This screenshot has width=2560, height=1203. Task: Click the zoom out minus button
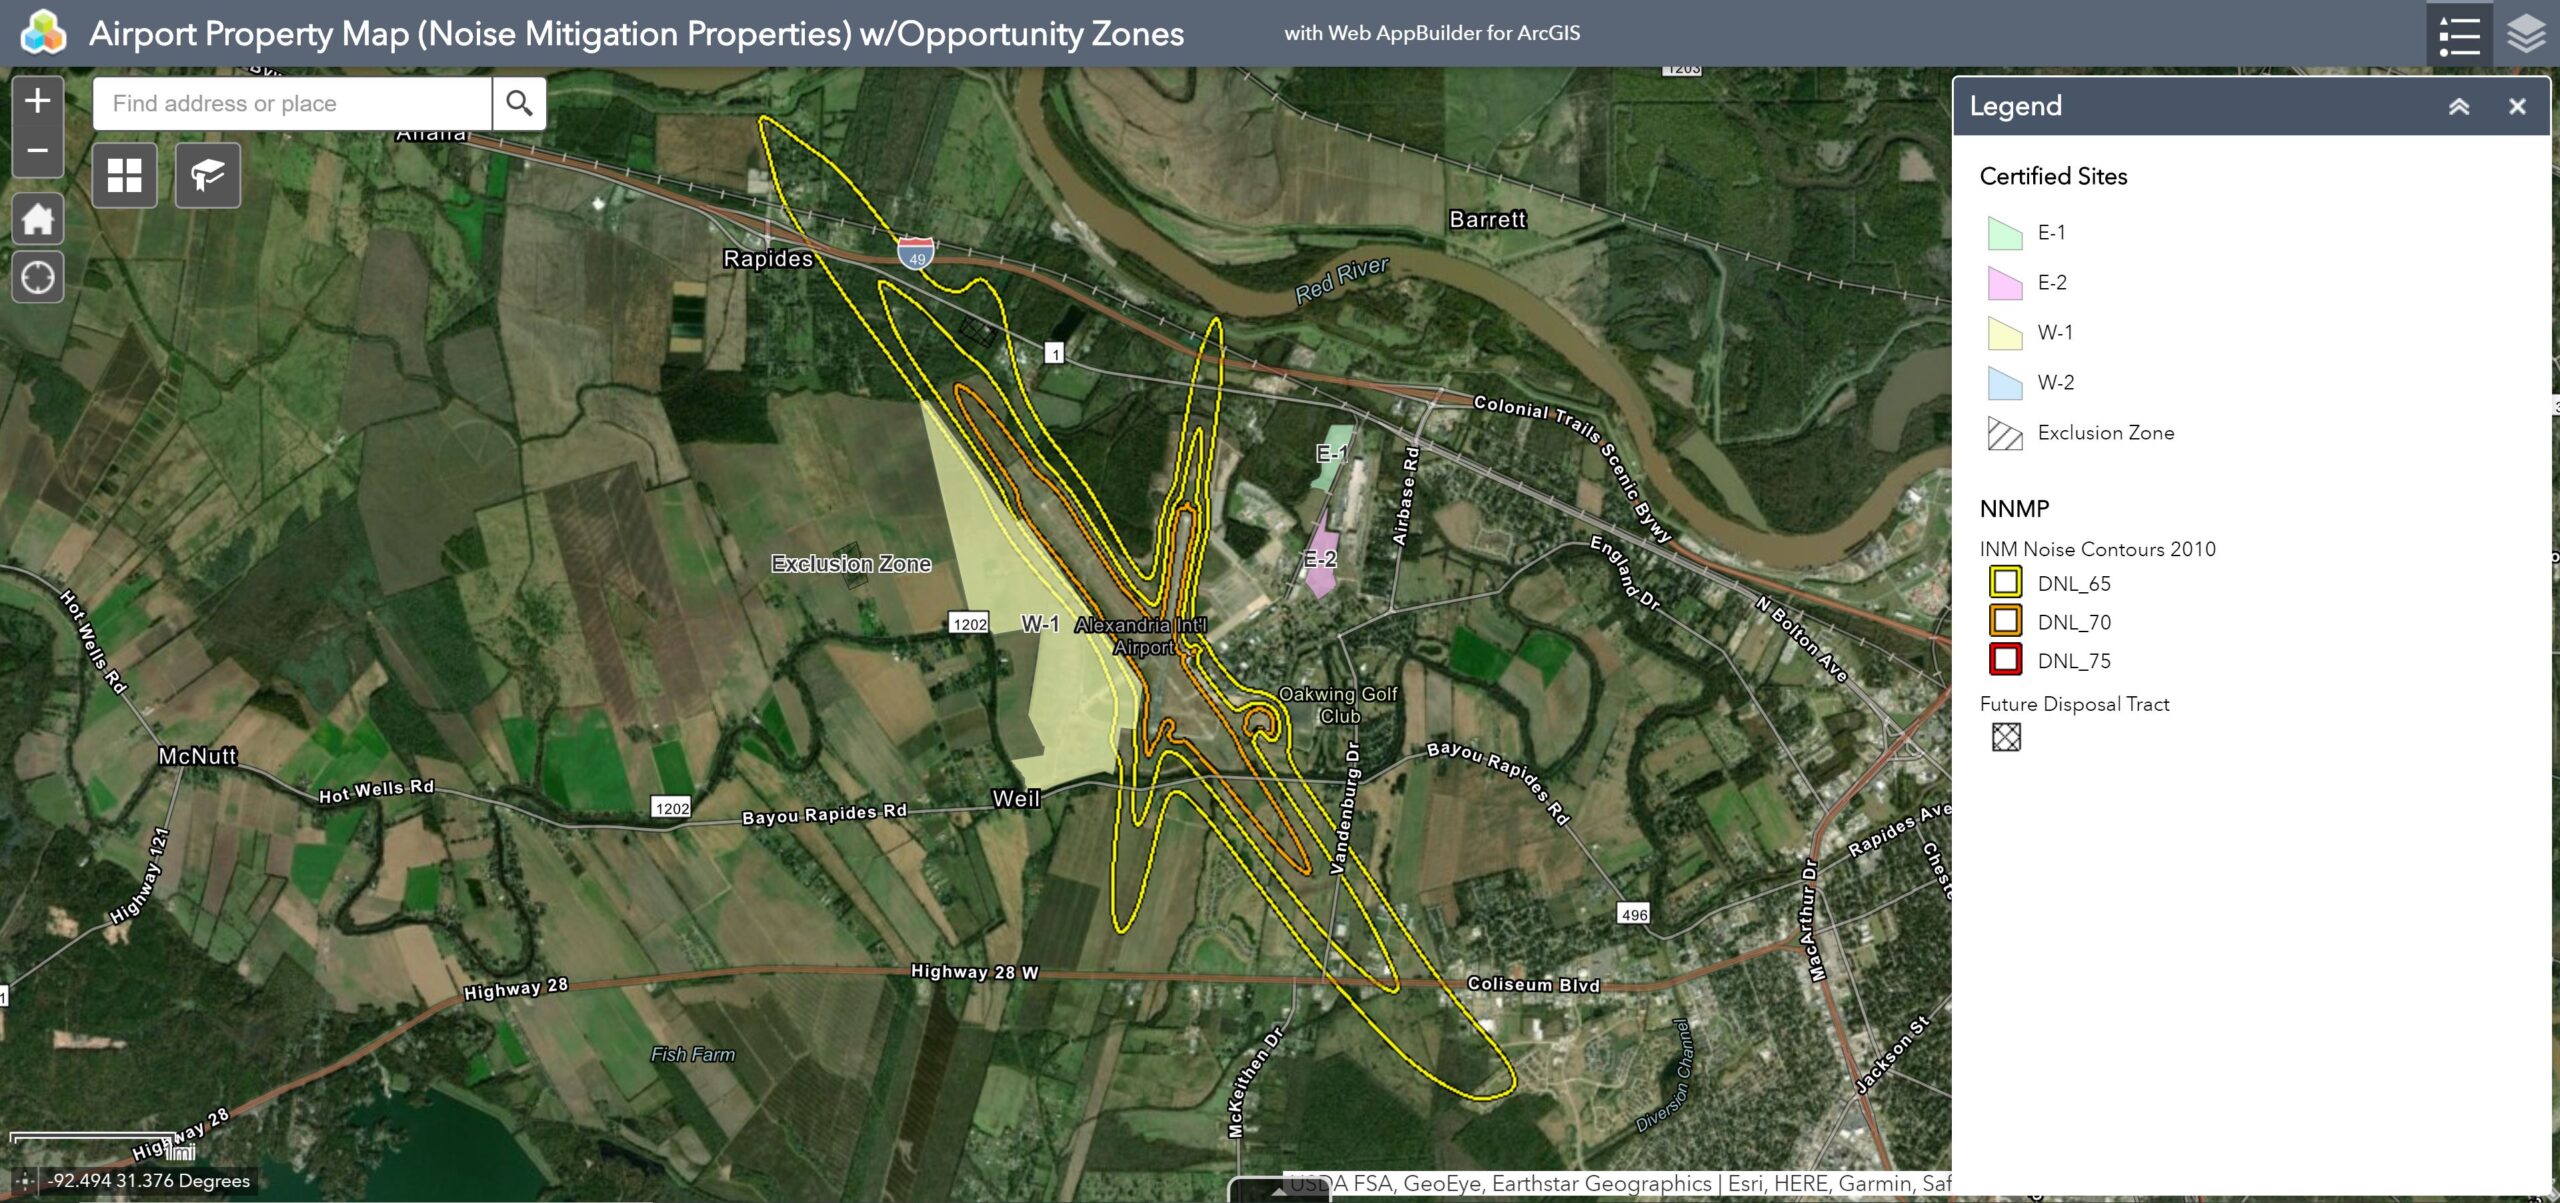click(x=37, y=151)
